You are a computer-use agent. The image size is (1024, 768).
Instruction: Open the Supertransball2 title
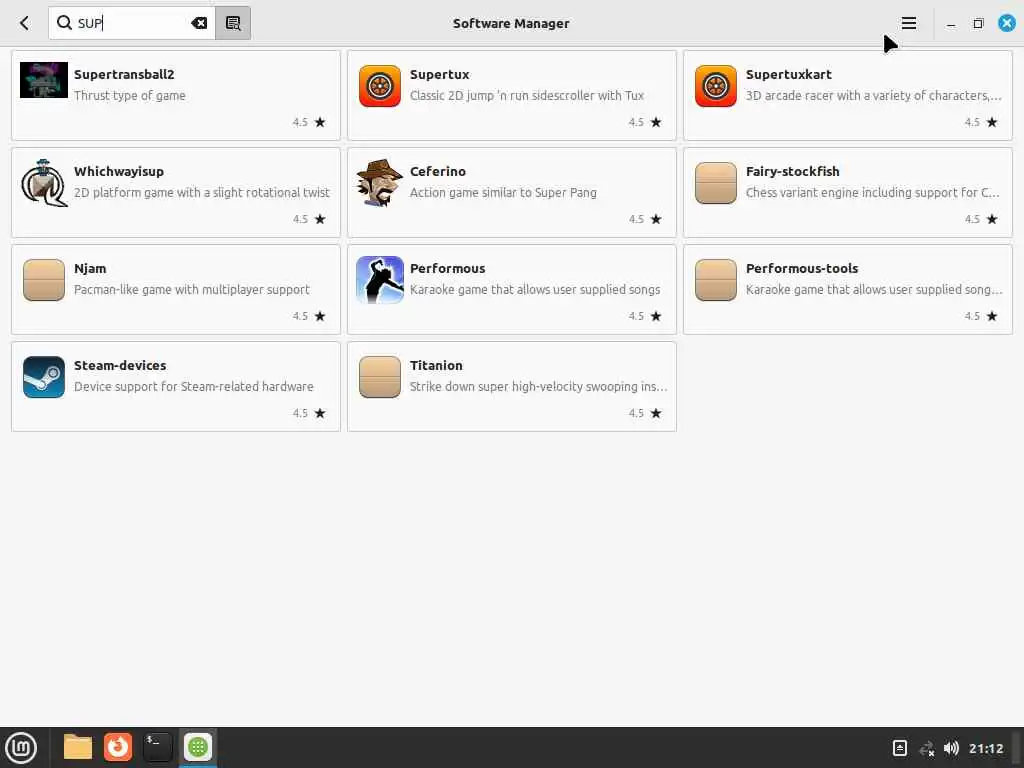pos(124,74)
